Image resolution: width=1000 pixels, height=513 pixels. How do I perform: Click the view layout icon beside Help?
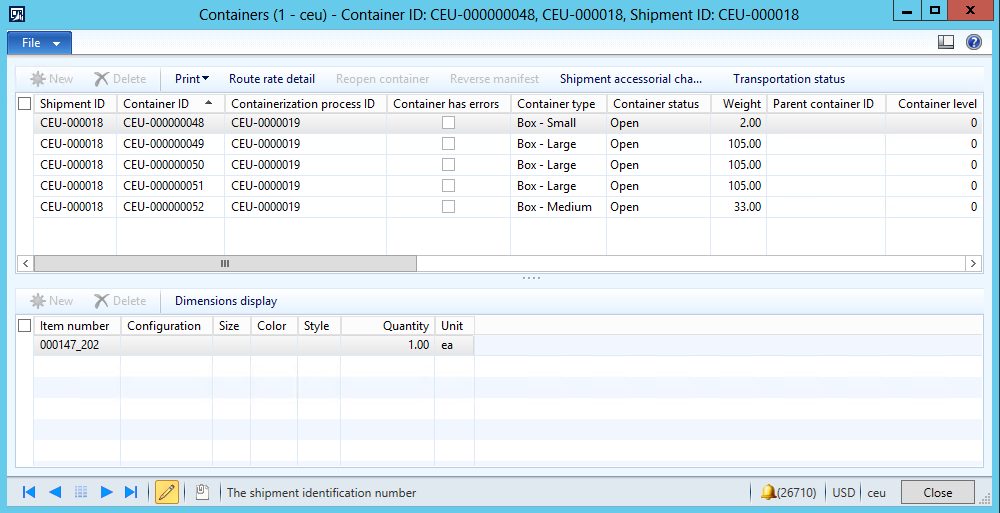coord(946,42)
